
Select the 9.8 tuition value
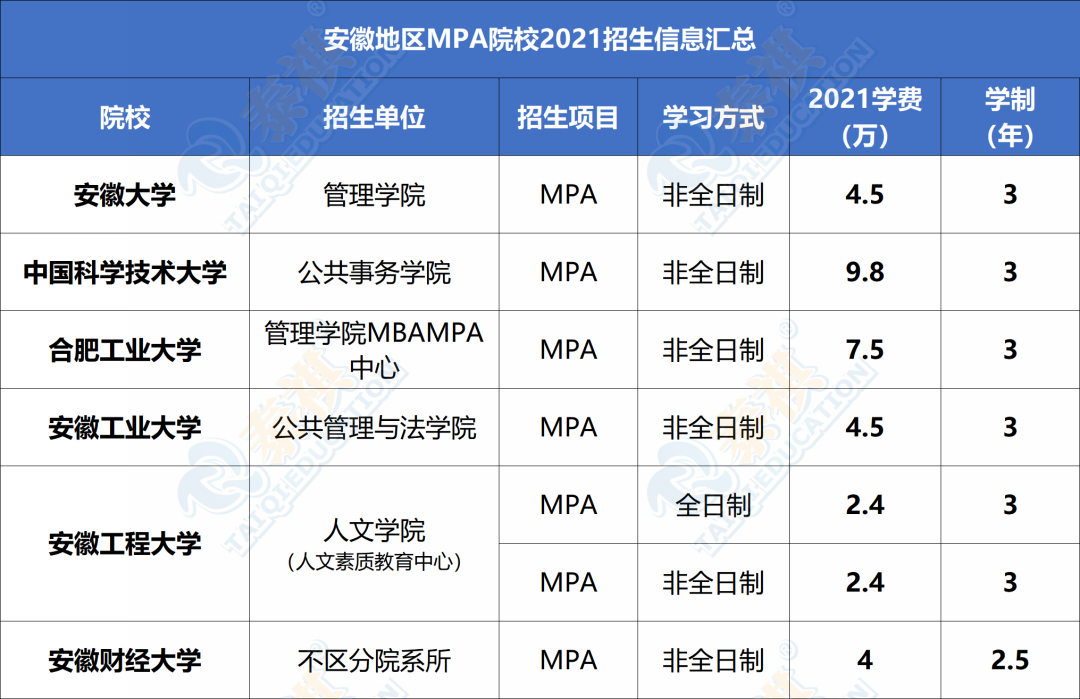click(x=865, y=272)
